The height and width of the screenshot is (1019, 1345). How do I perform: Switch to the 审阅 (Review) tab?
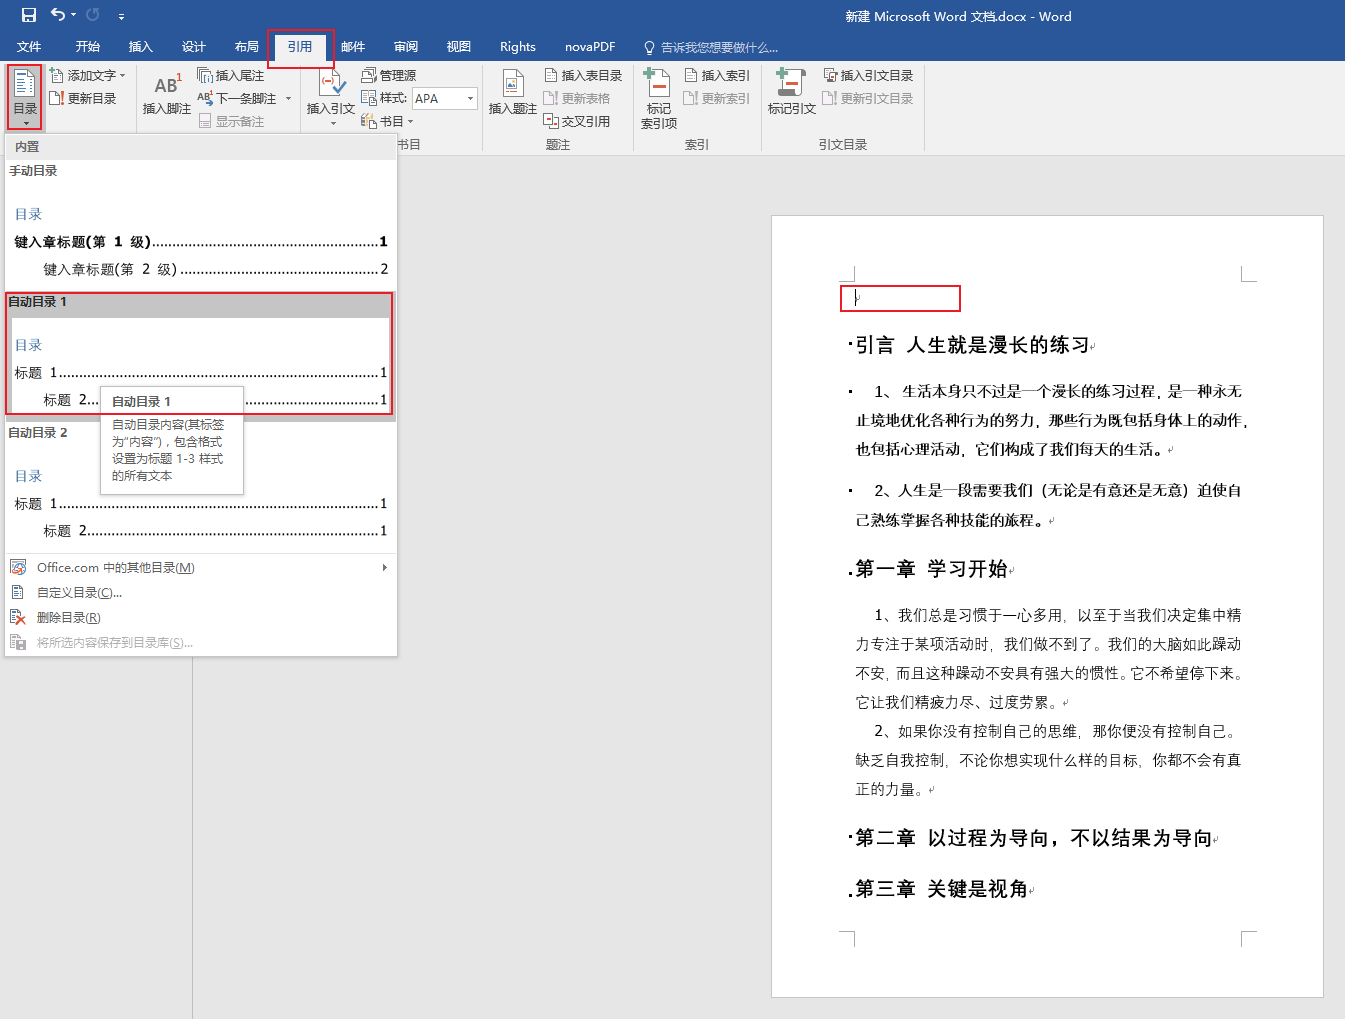406,47
